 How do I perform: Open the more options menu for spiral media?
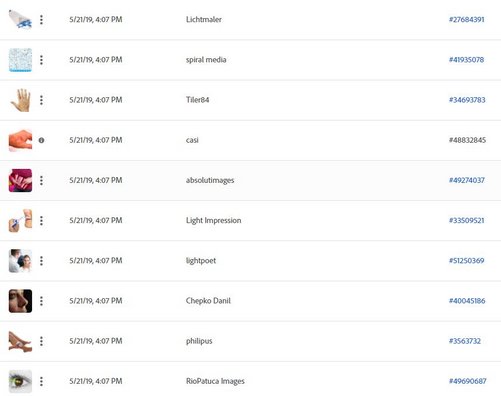pyautogui.click(x=41, y=60)
